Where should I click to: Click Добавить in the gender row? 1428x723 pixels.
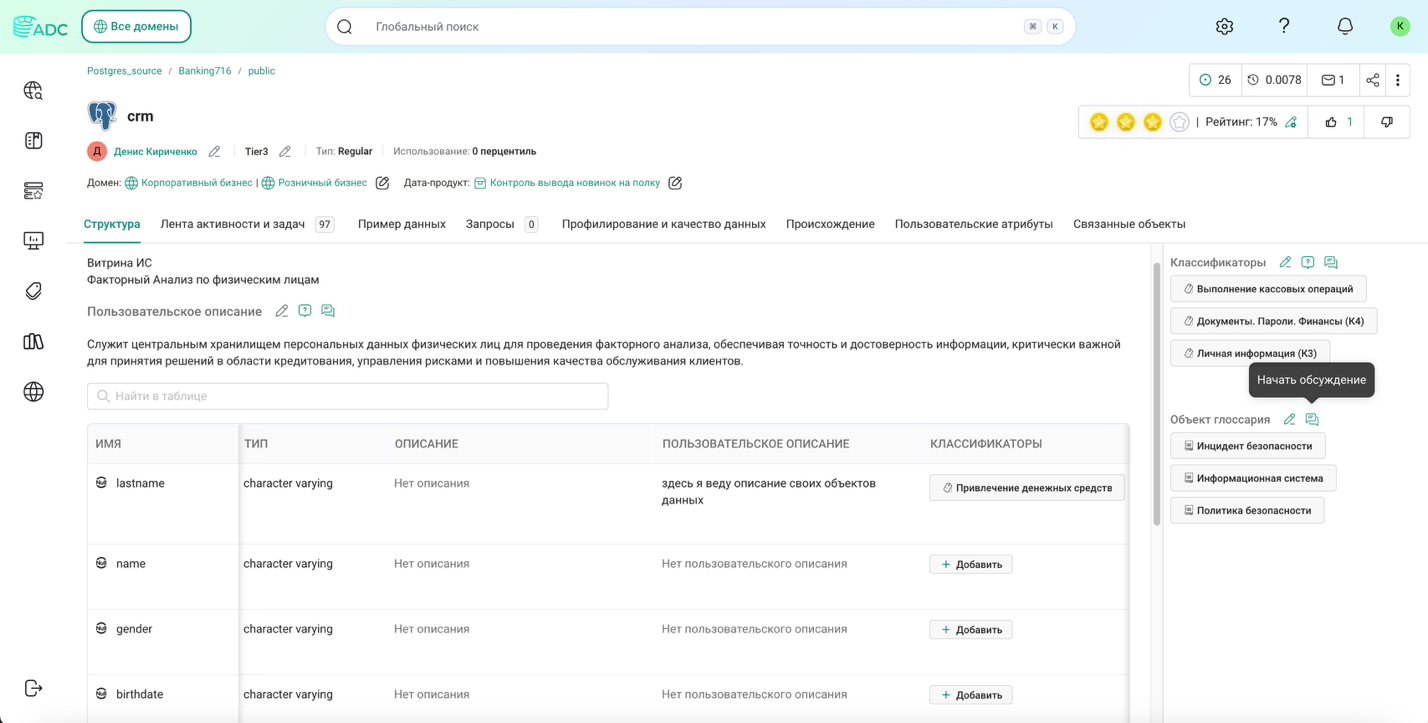(971, 629)
